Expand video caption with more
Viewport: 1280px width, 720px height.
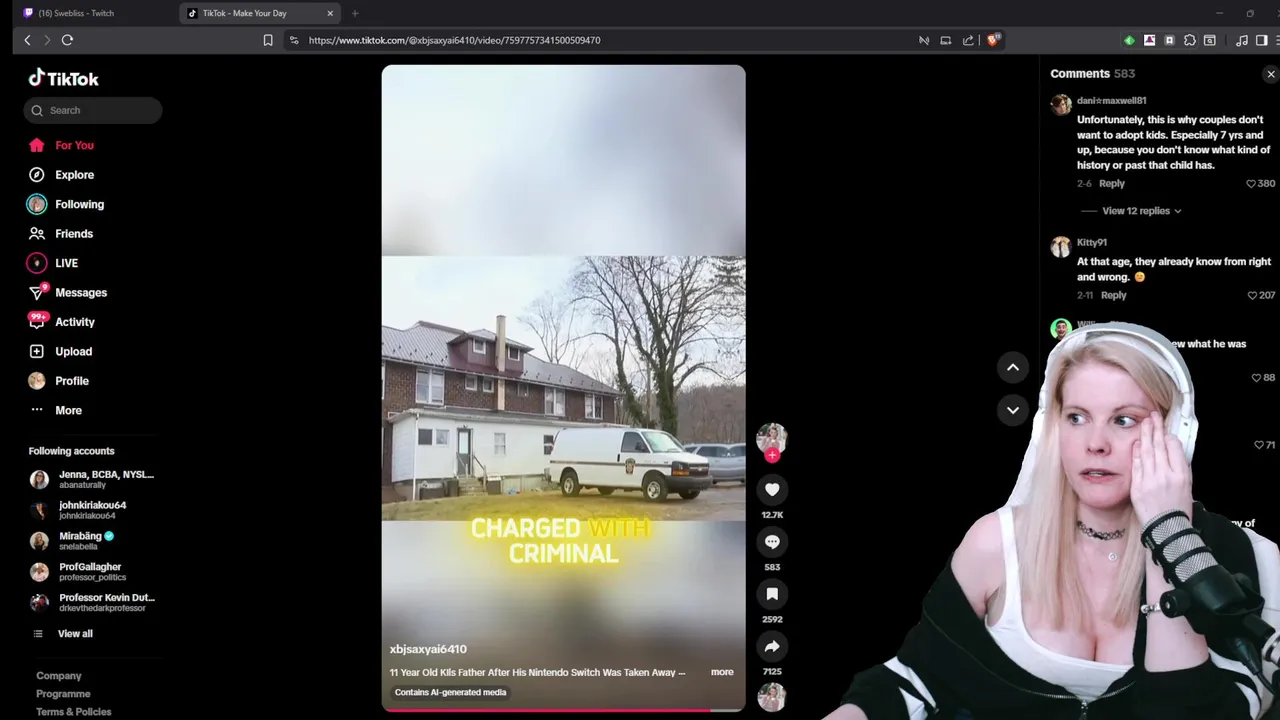tap(722, 672)
